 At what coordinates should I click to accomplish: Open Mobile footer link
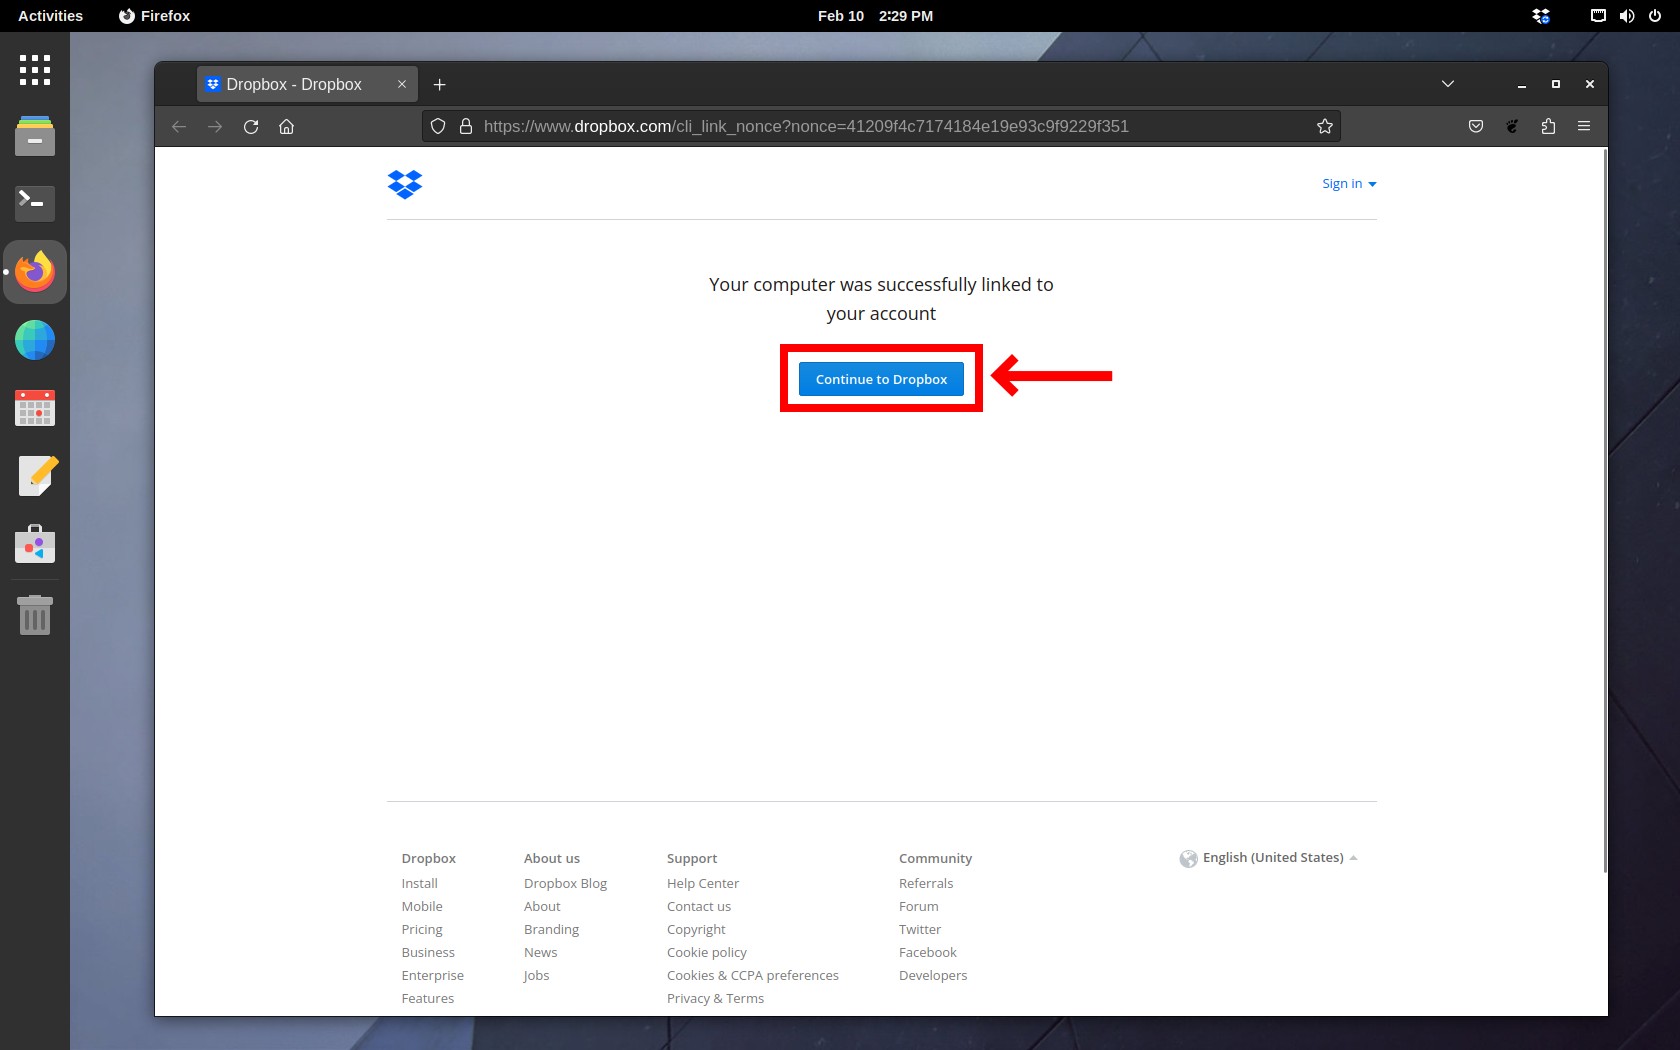coord(422,906)
